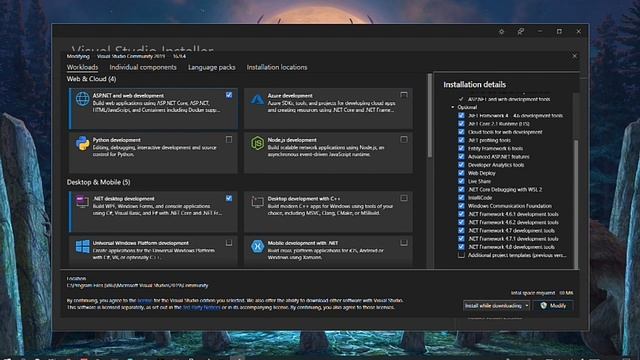The height and width of the screenshot is (360, 640).
Task: Uncheck Advanced ASP.NET features option
Action: coord(461,156)
